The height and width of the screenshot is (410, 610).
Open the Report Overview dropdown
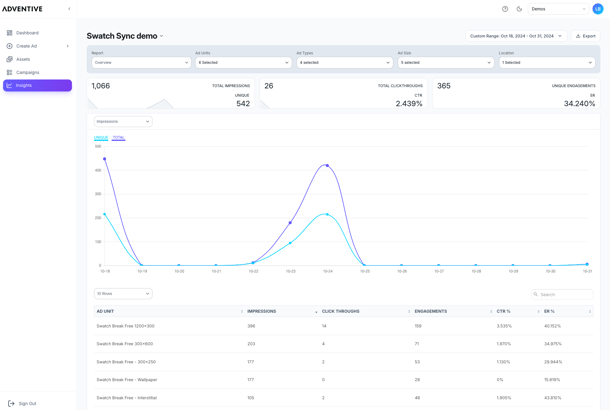coord(141,62)
